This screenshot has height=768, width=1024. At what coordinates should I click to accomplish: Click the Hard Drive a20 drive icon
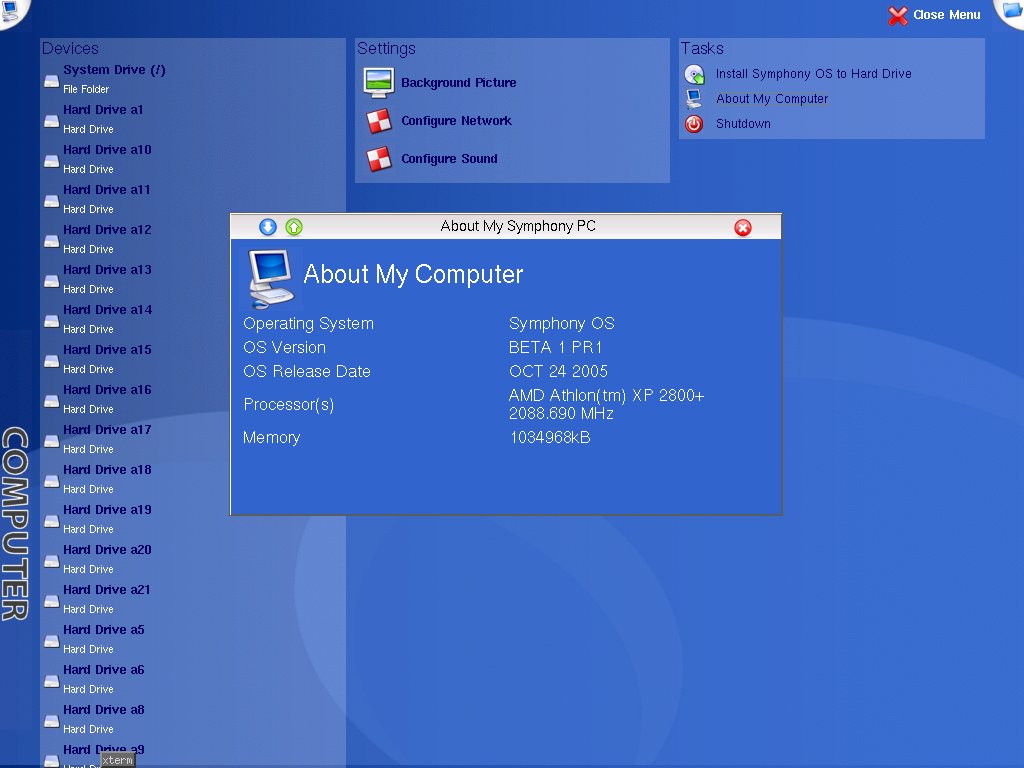coord(52,560)
